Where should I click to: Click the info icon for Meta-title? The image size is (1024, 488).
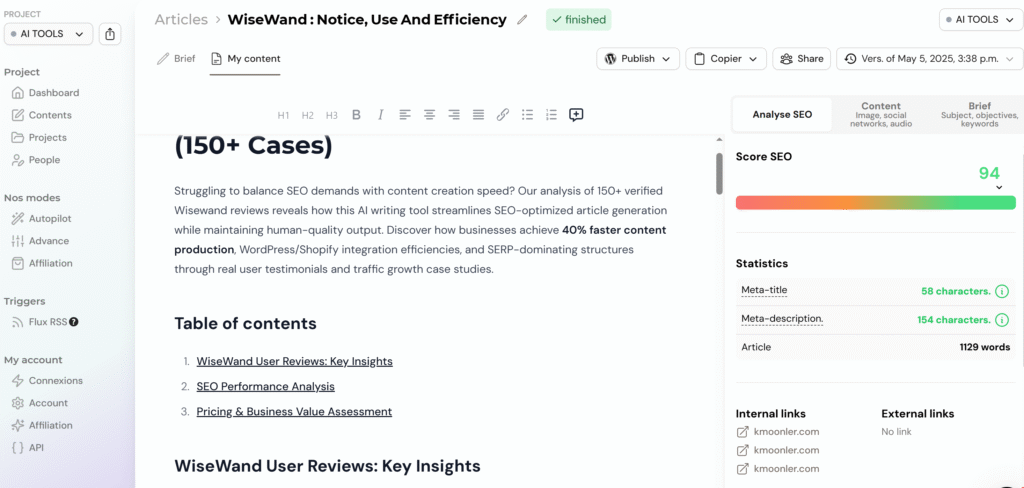click(1002, 291)
